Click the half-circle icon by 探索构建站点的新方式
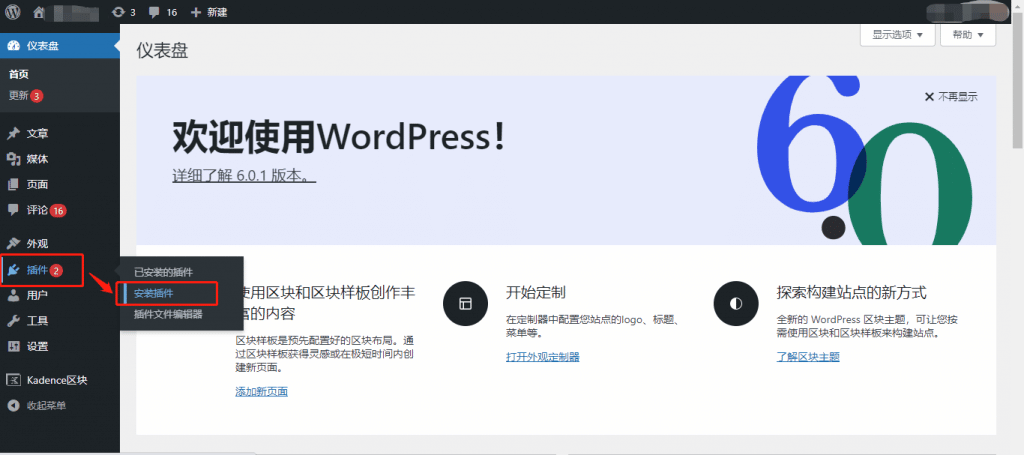This screenshot has height=455, width=1024. point(736,304)
